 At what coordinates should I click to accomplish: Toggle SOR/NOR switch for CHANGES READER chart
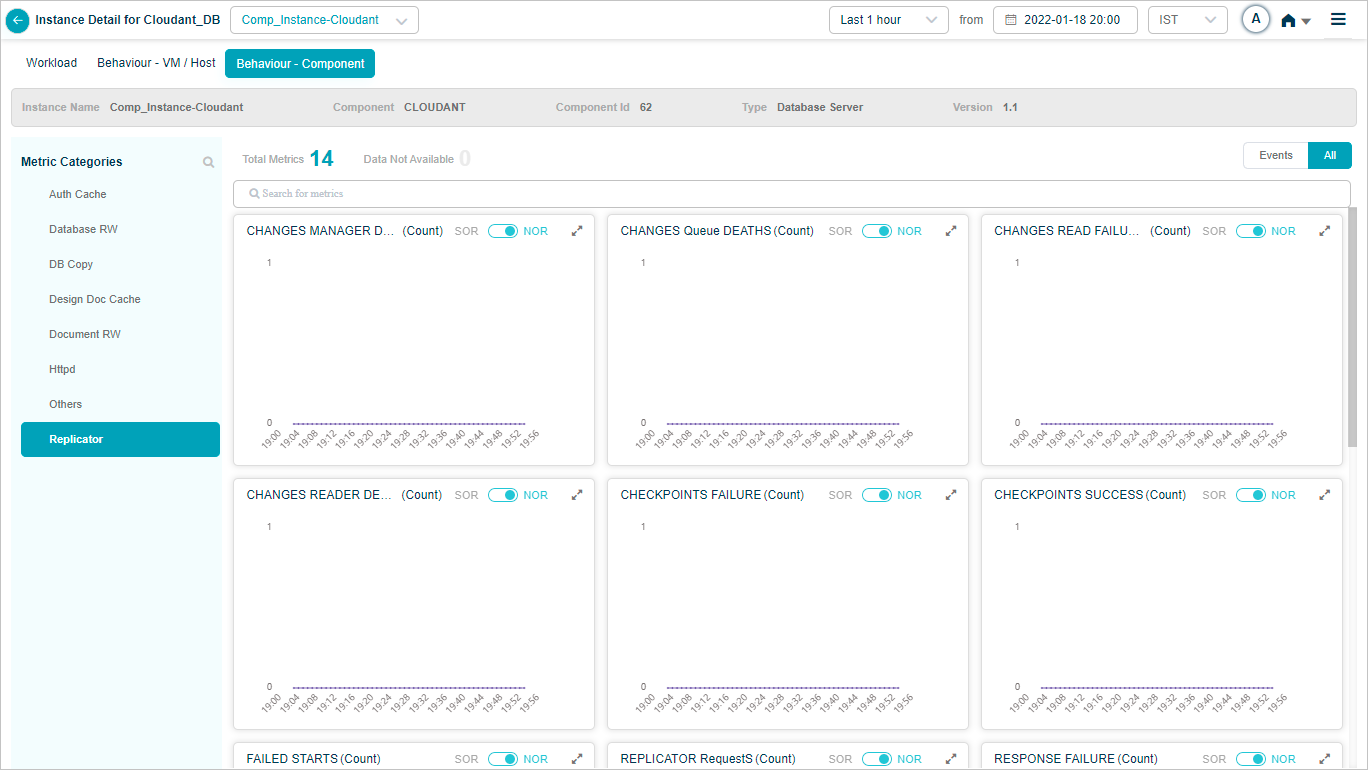[x=502, y=495]
